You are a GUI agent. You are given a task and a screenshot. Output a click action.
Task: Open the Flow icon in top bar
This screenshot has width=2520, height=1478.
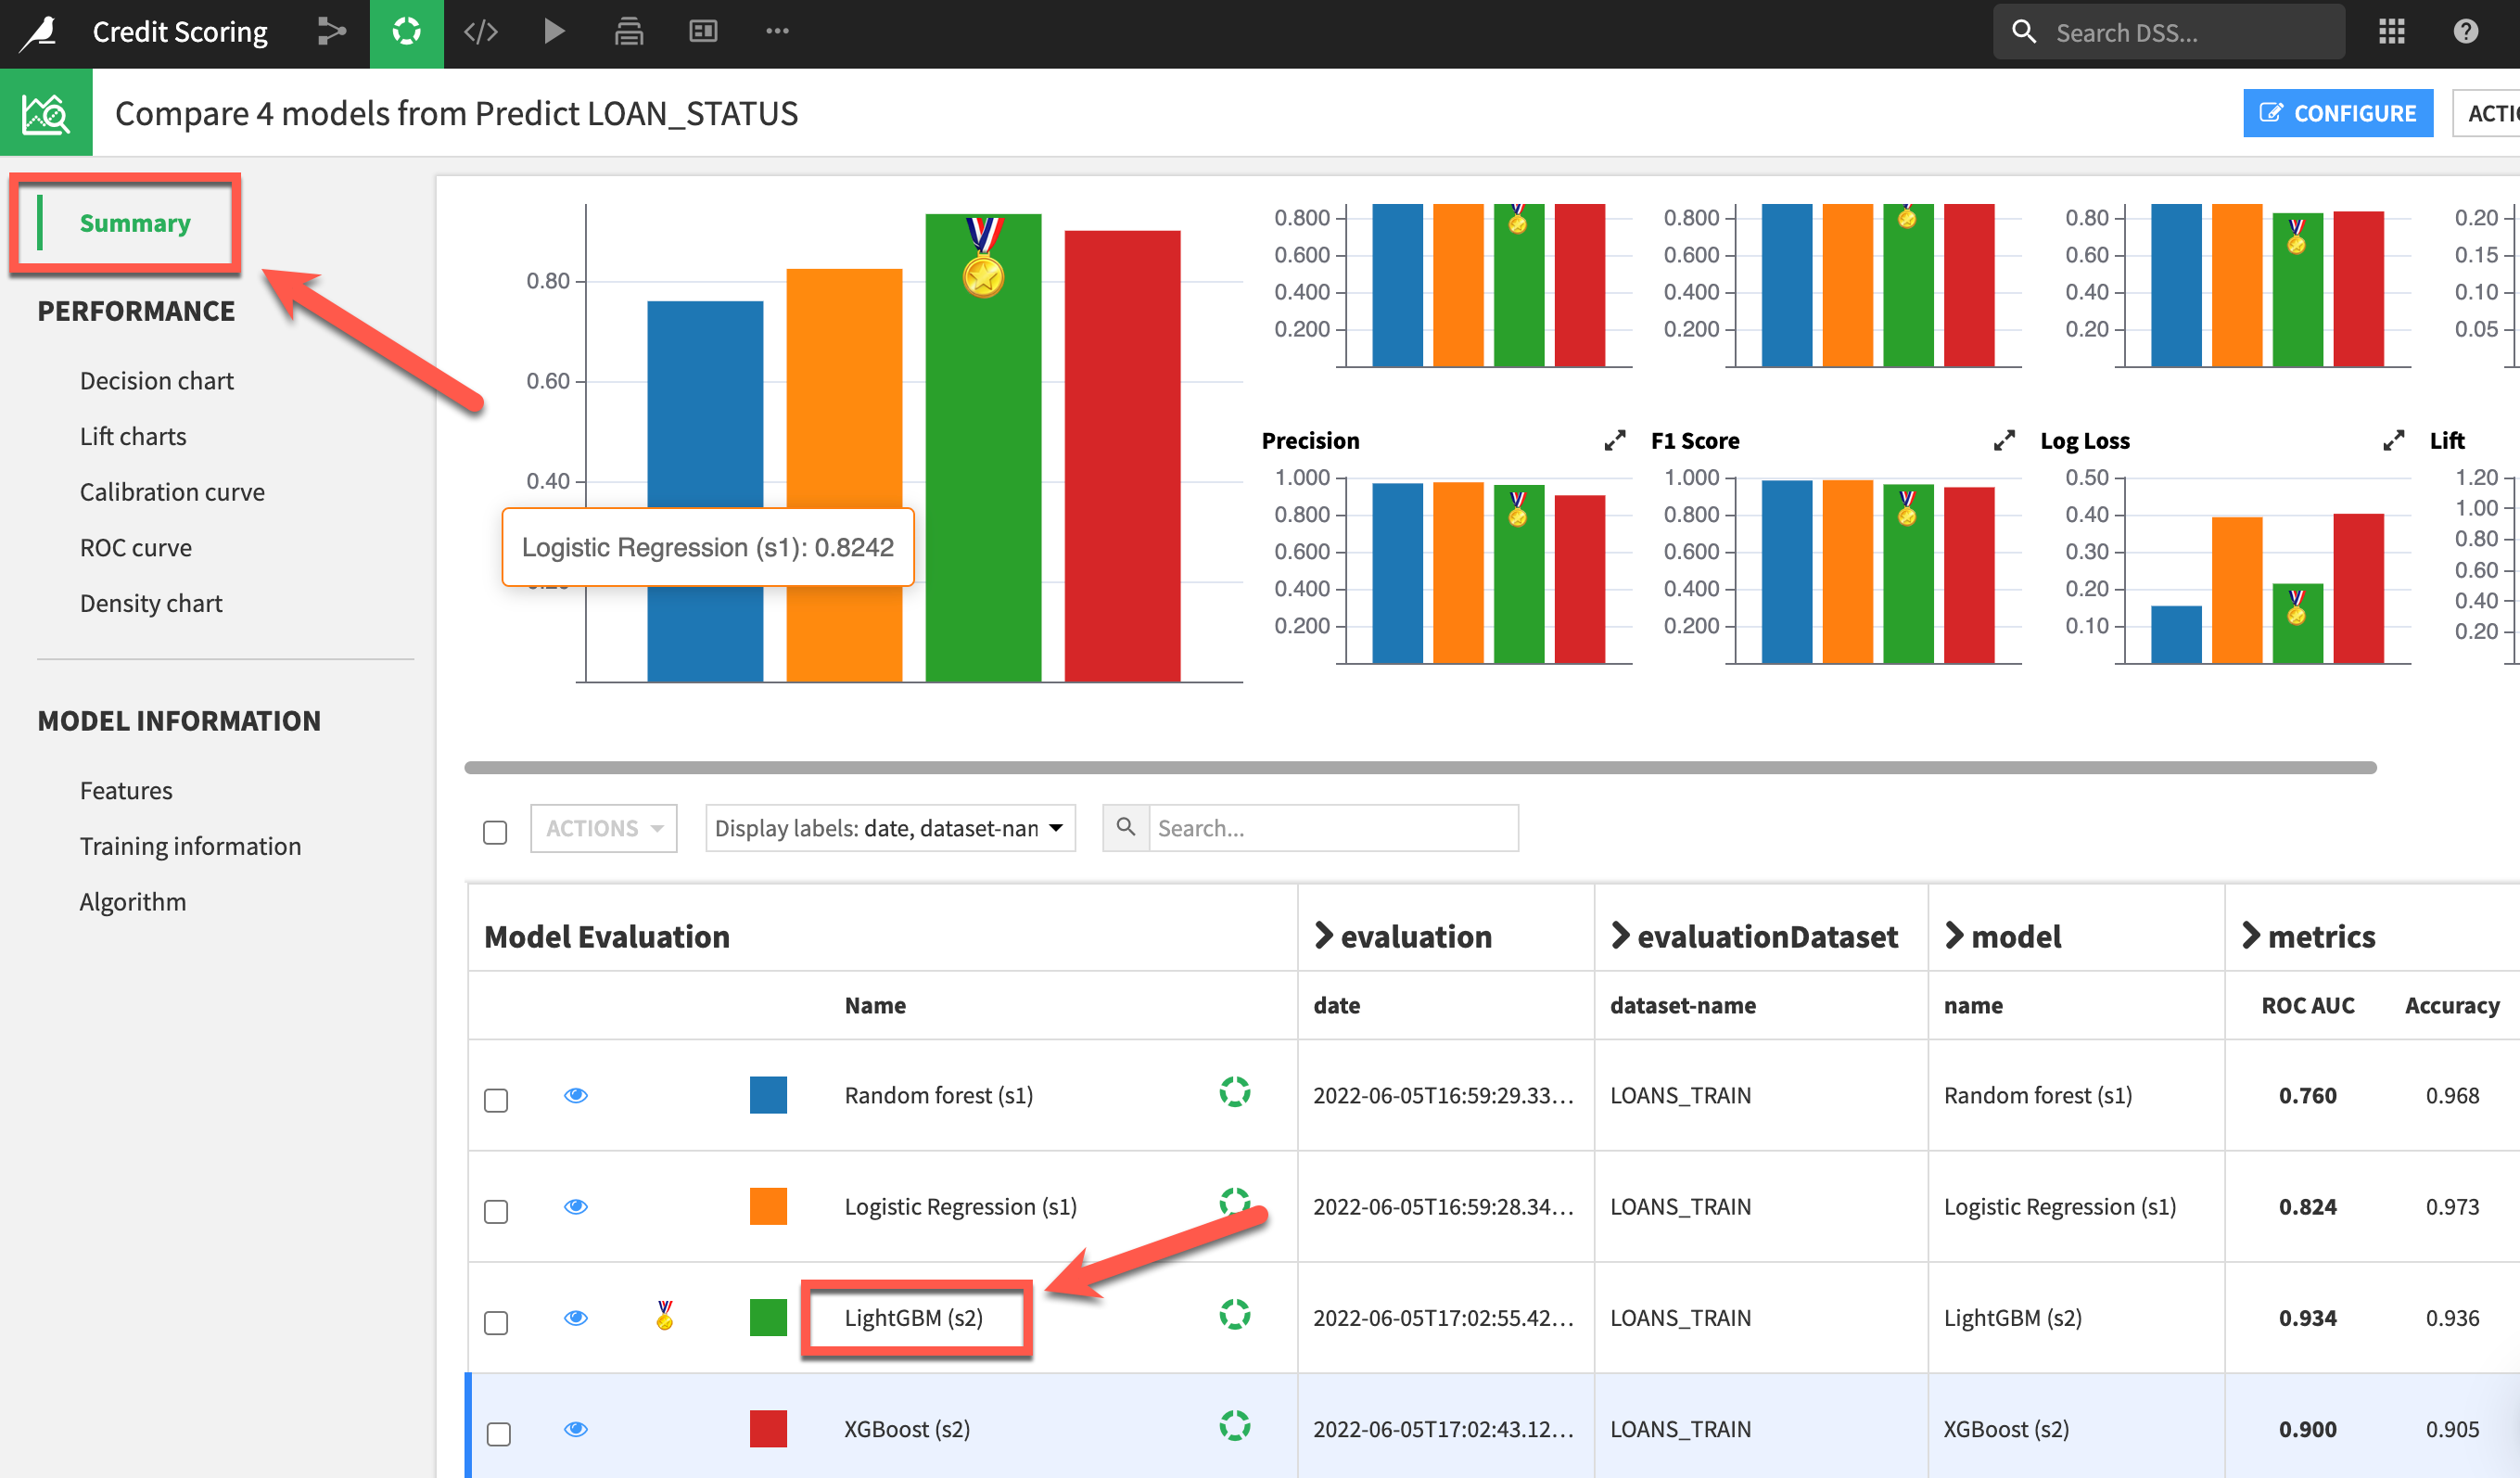[331, 32]
